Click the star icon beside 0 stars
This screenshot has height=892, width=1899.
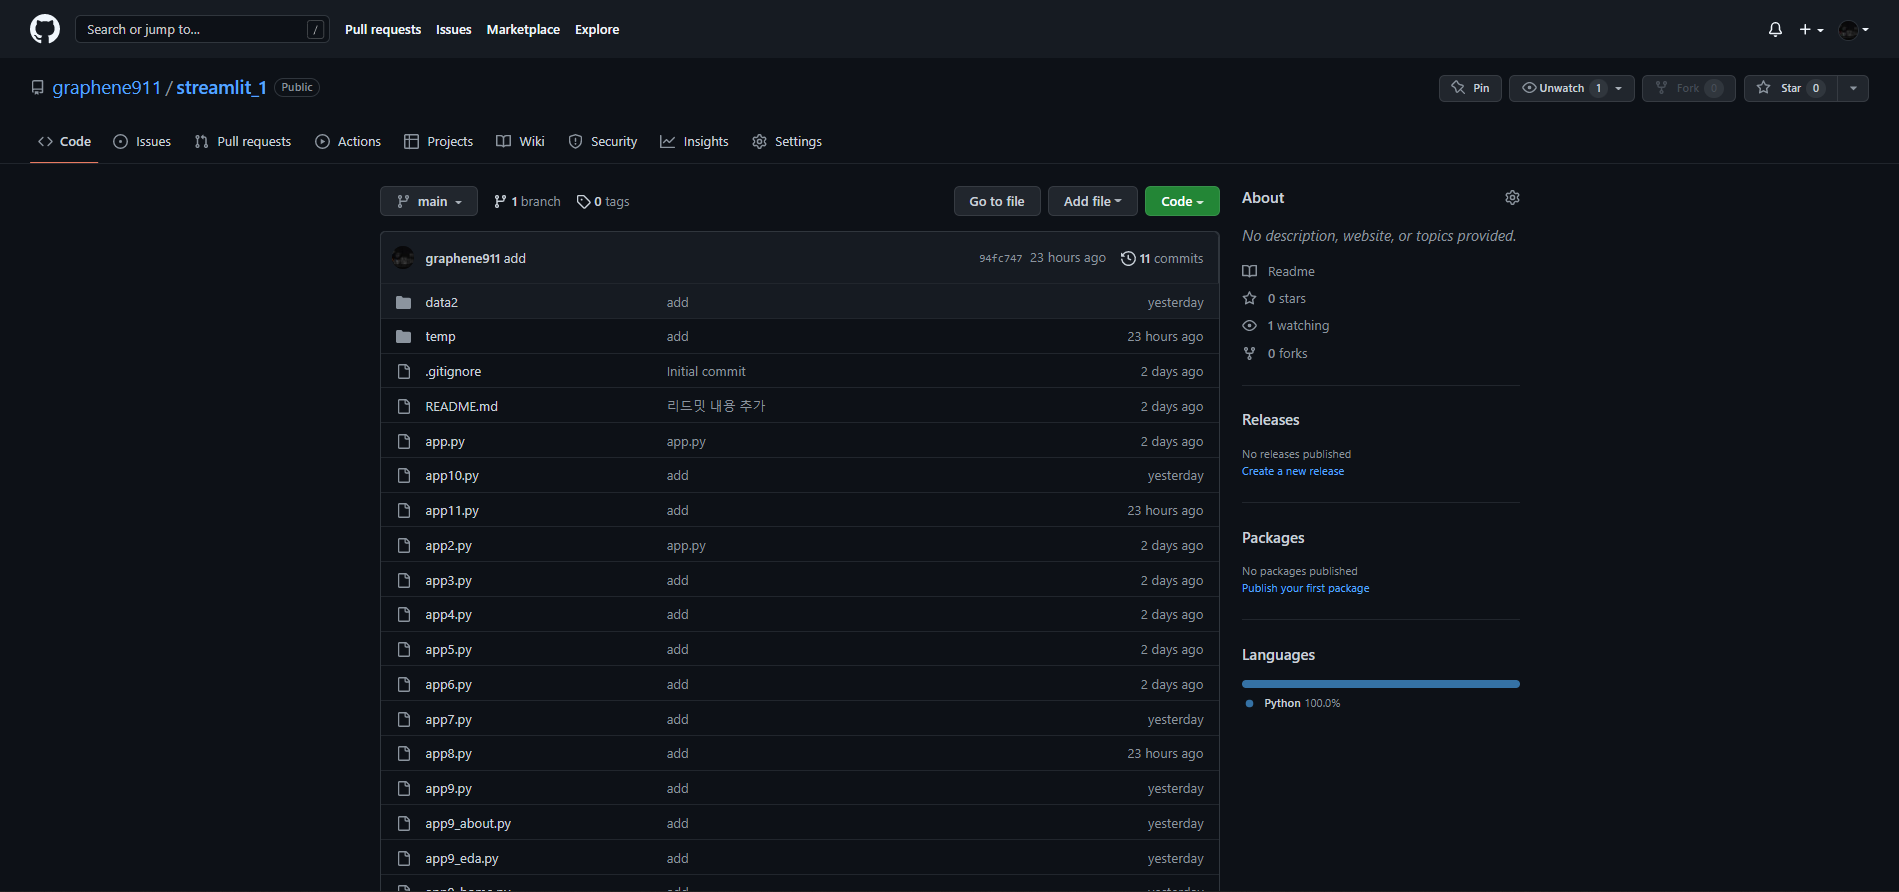[1250, 298]
